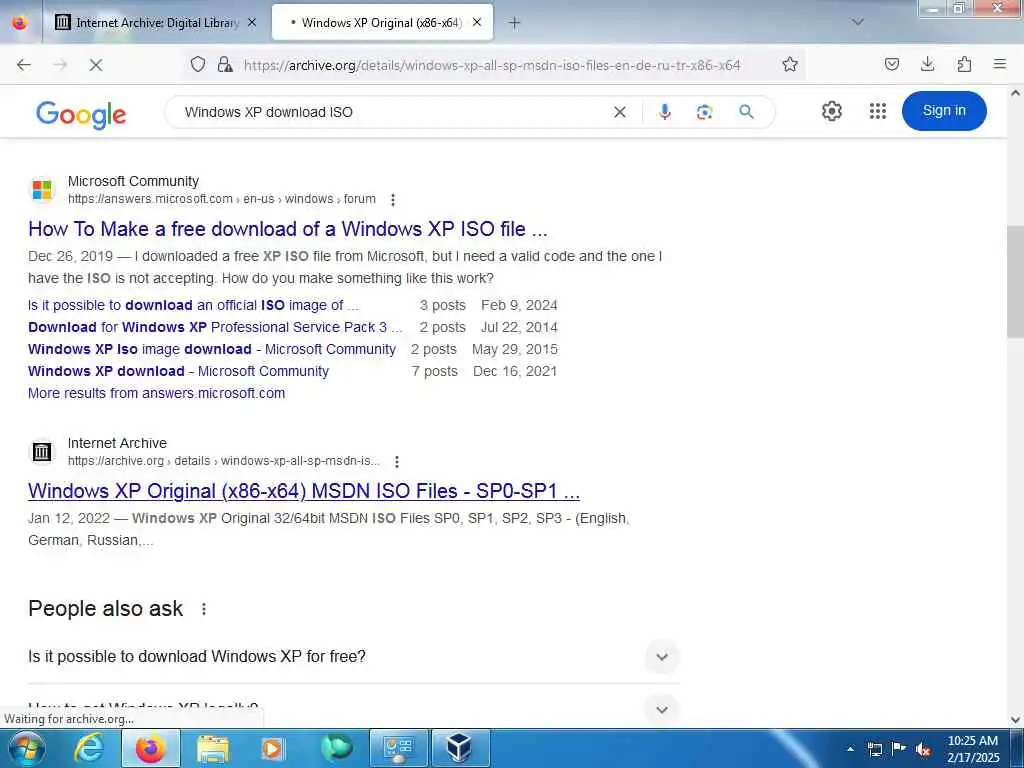Open the Firefox hamburger application menu
The image size is (1024, 768).
1000,64
